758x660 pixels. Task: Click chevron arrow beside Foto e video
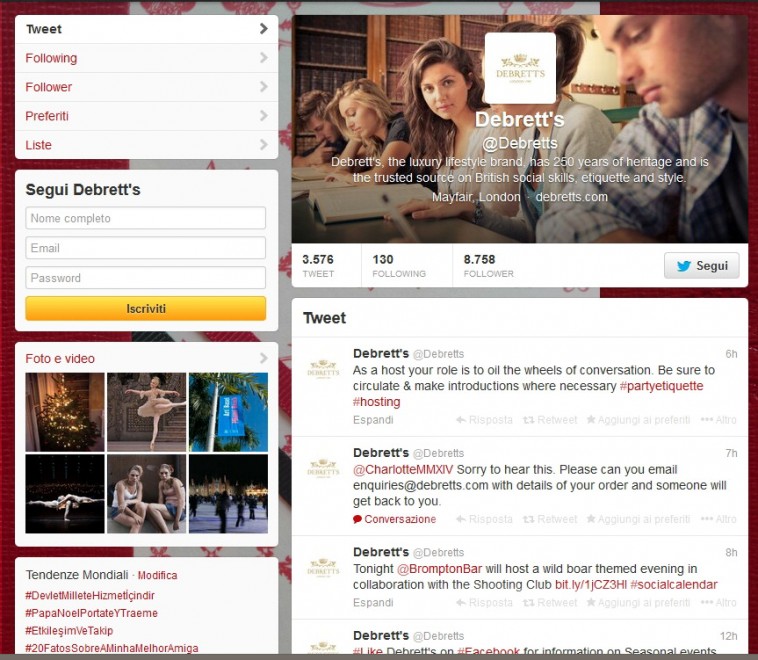coord(263,358)
